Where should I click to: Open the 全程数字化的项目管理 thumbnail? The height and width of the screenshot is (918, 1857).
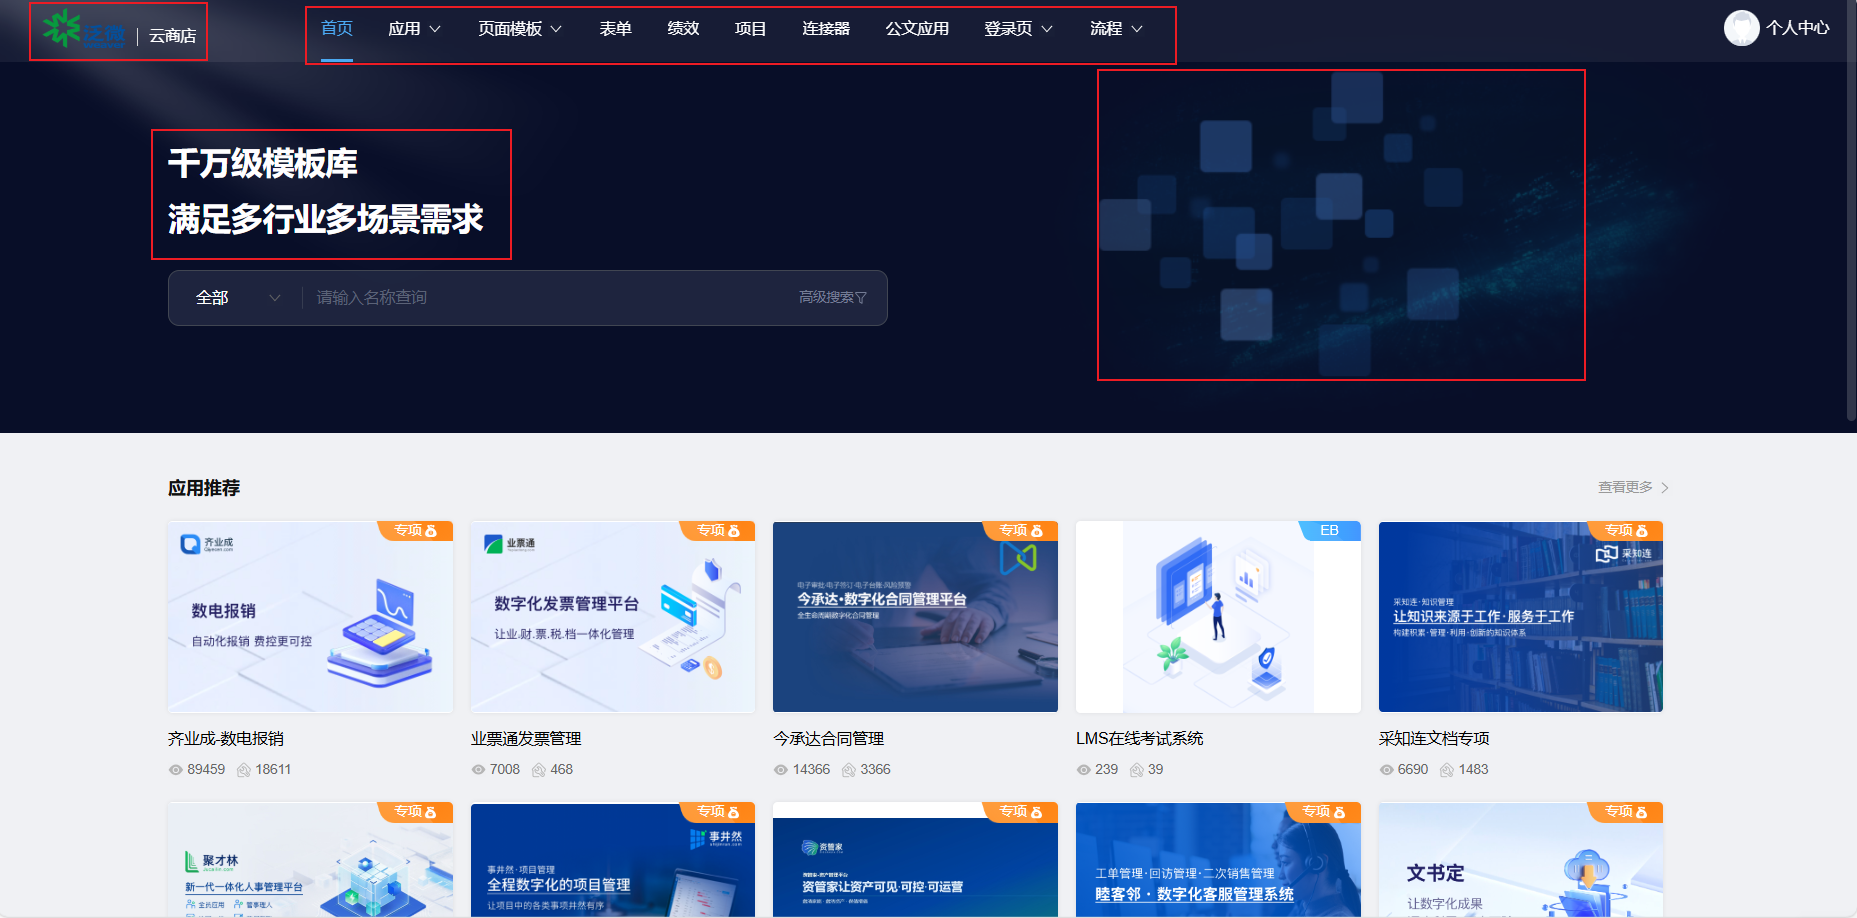point(613,860)
